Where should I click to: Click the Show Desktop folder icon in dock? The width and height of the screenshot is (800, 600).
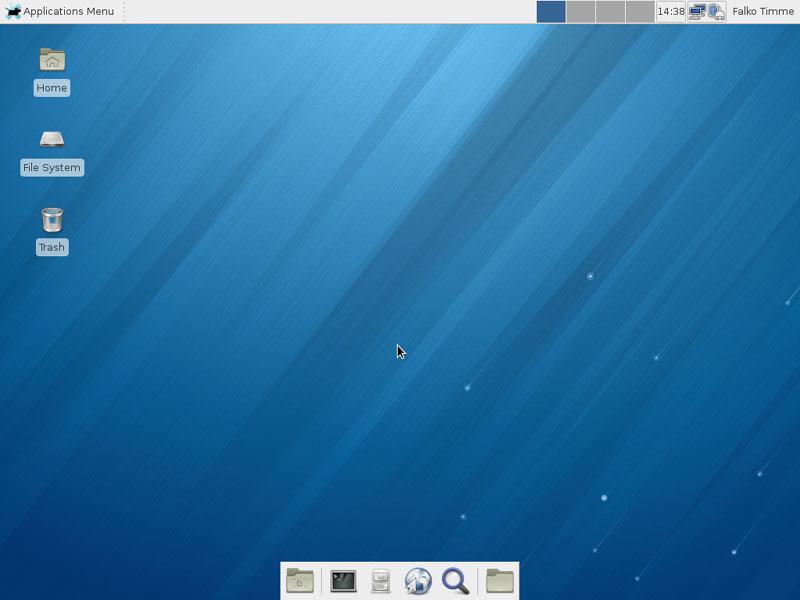[300, 581]
